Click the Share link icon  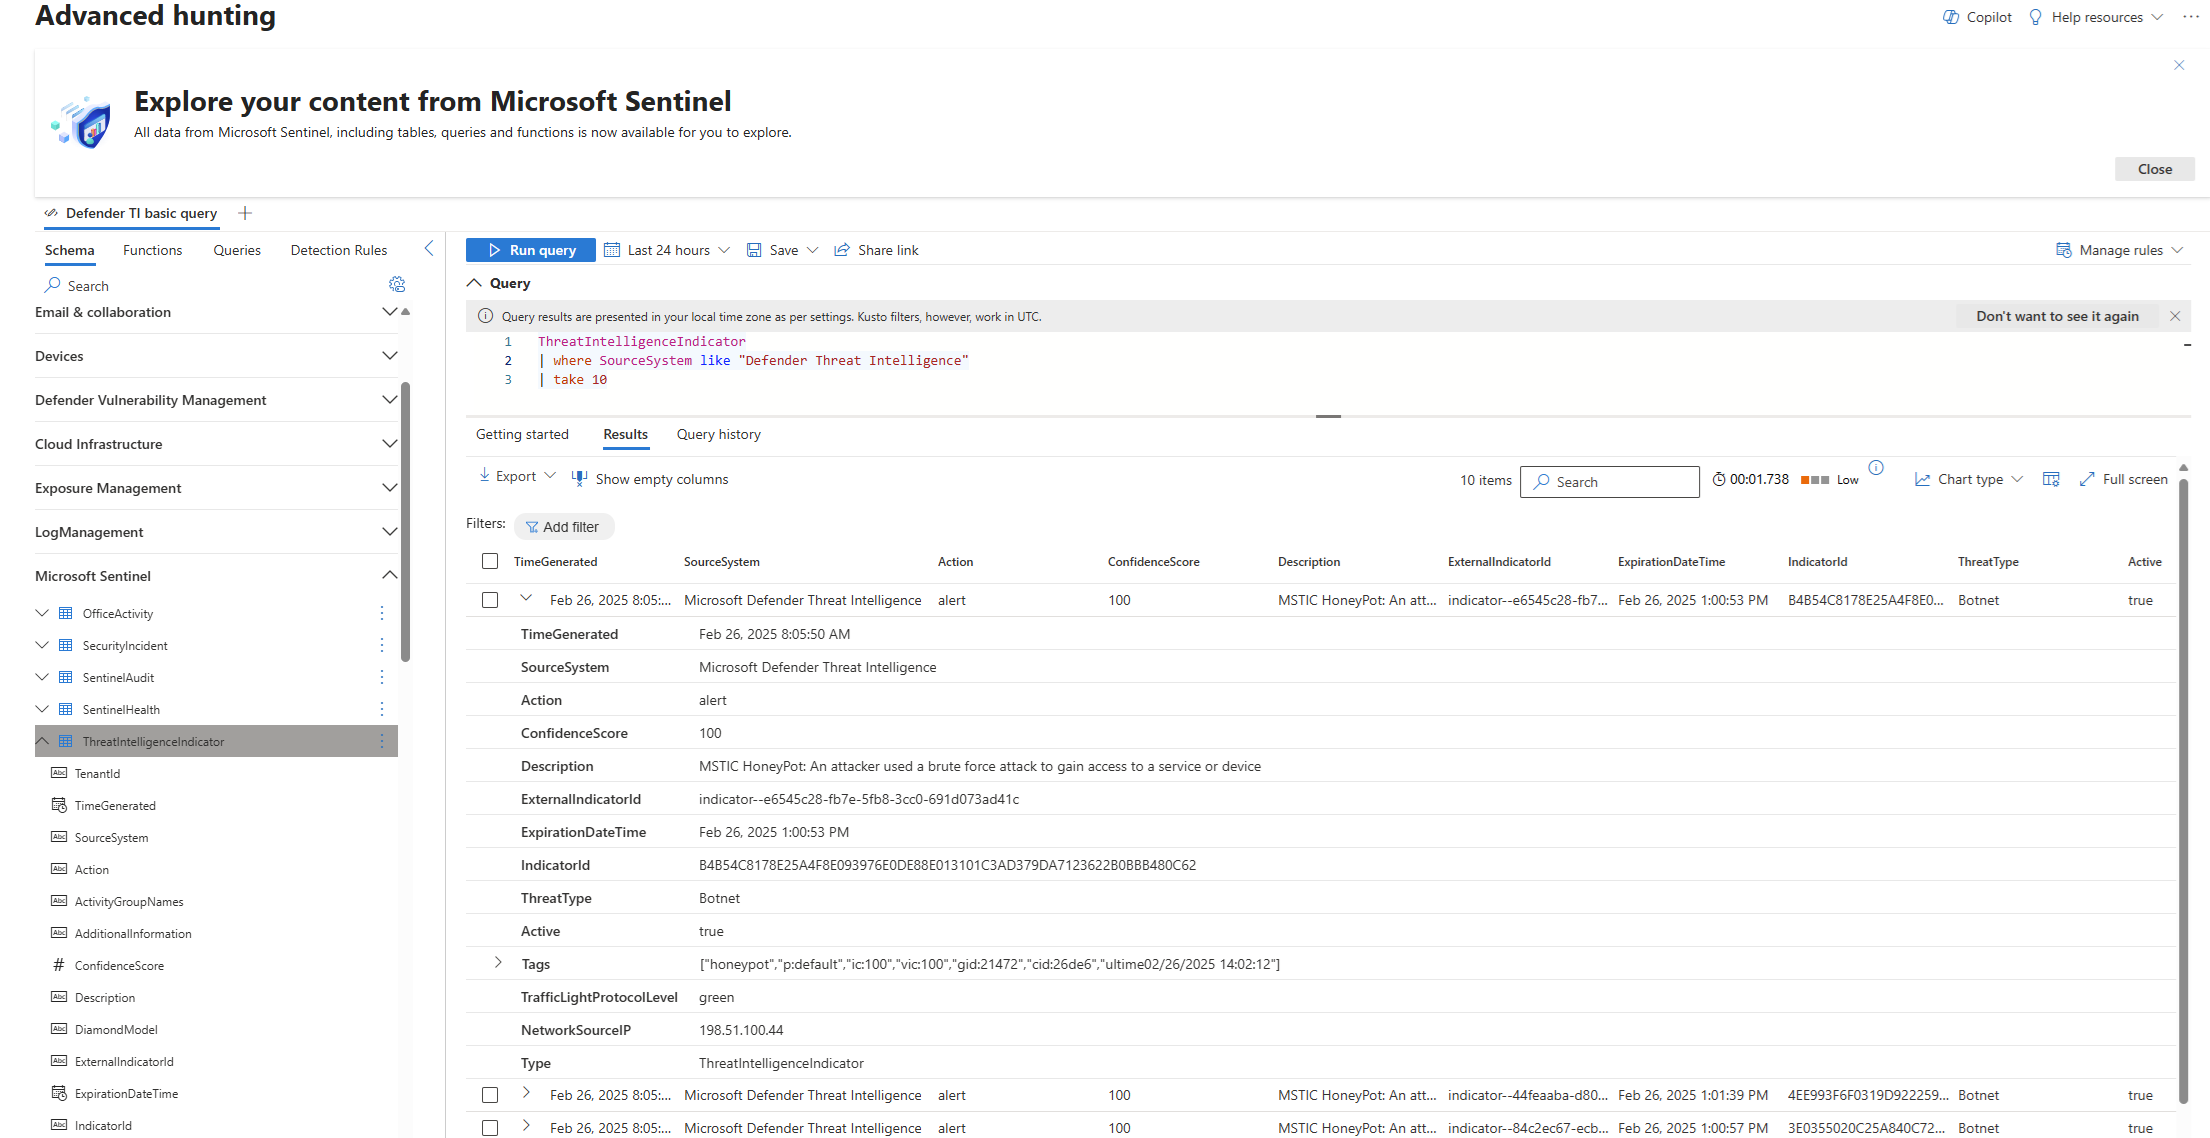point(842,250)
